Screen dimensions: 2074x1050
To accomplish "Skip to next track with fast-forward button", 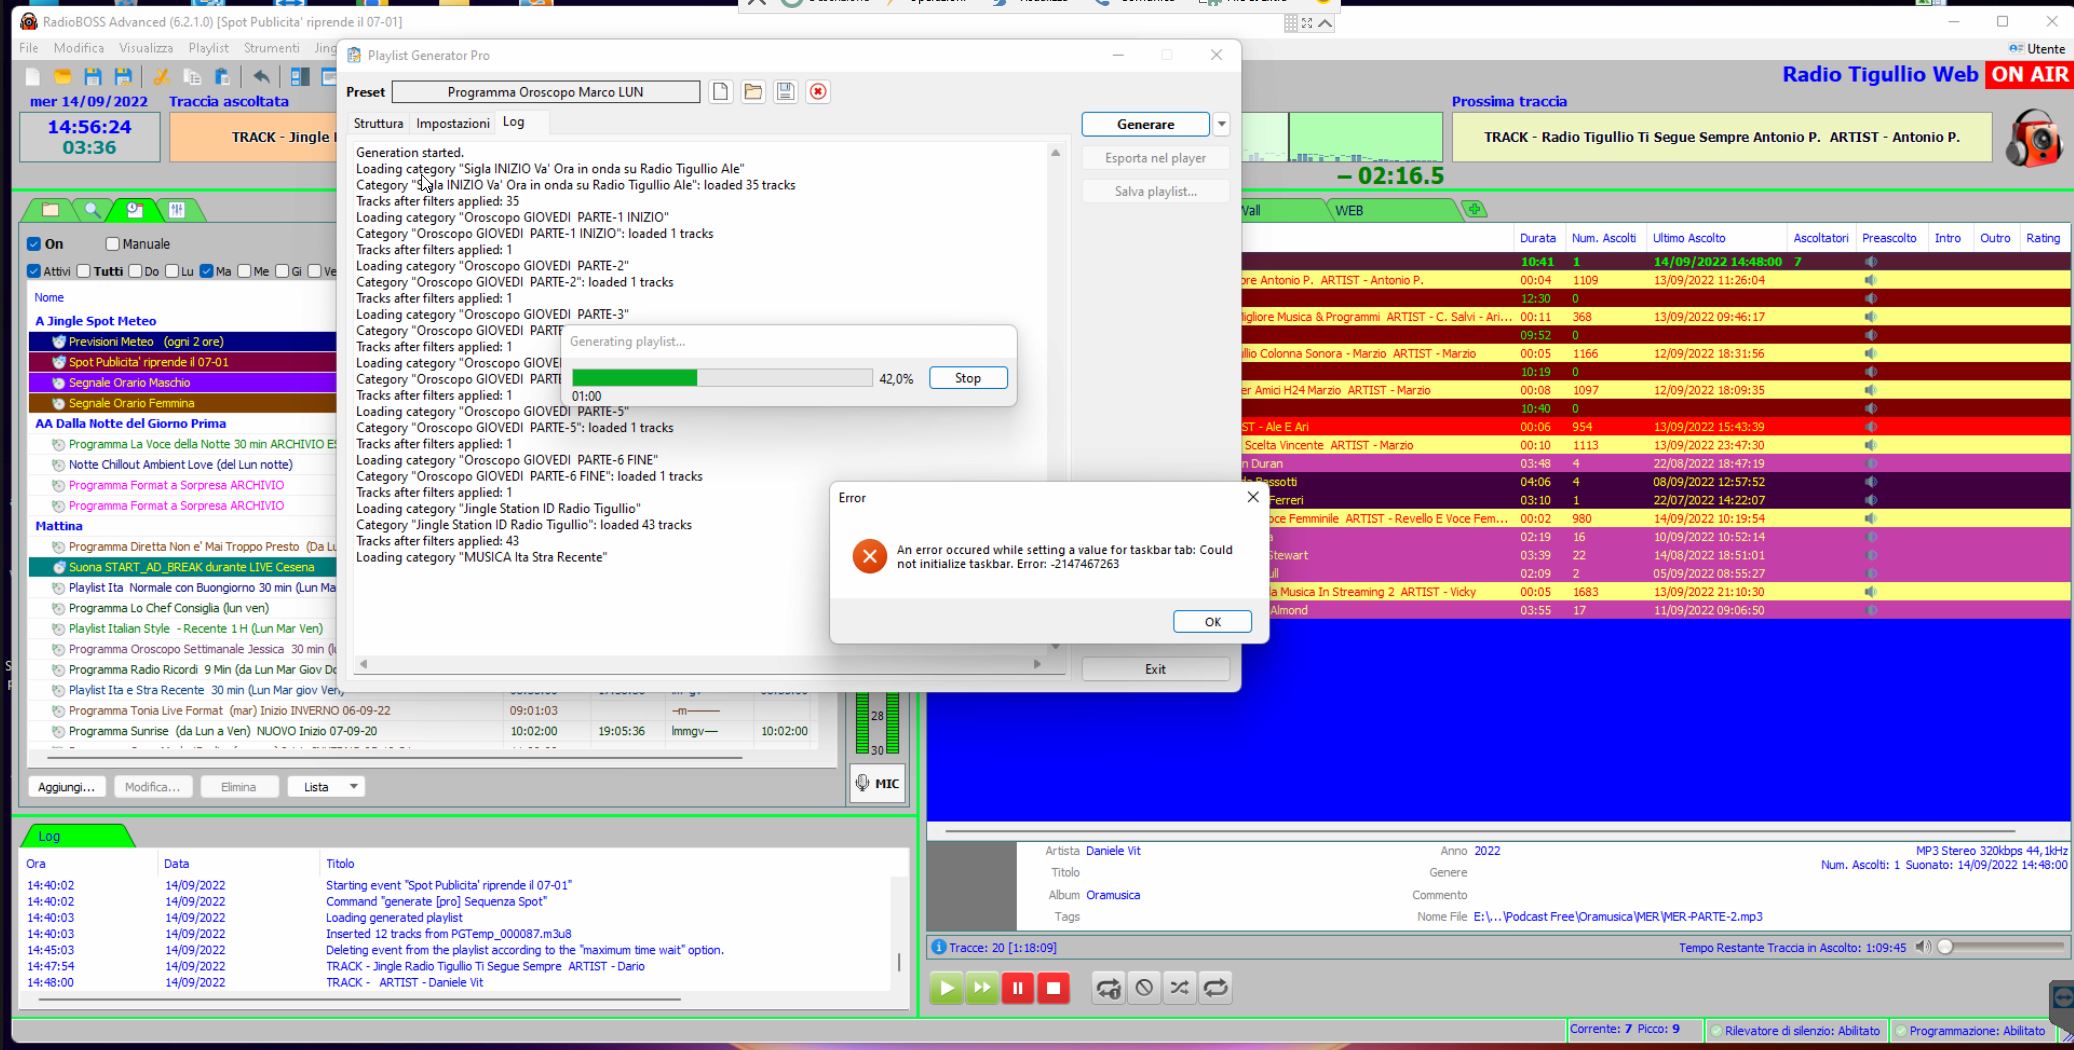I will [x=982, y=988].
